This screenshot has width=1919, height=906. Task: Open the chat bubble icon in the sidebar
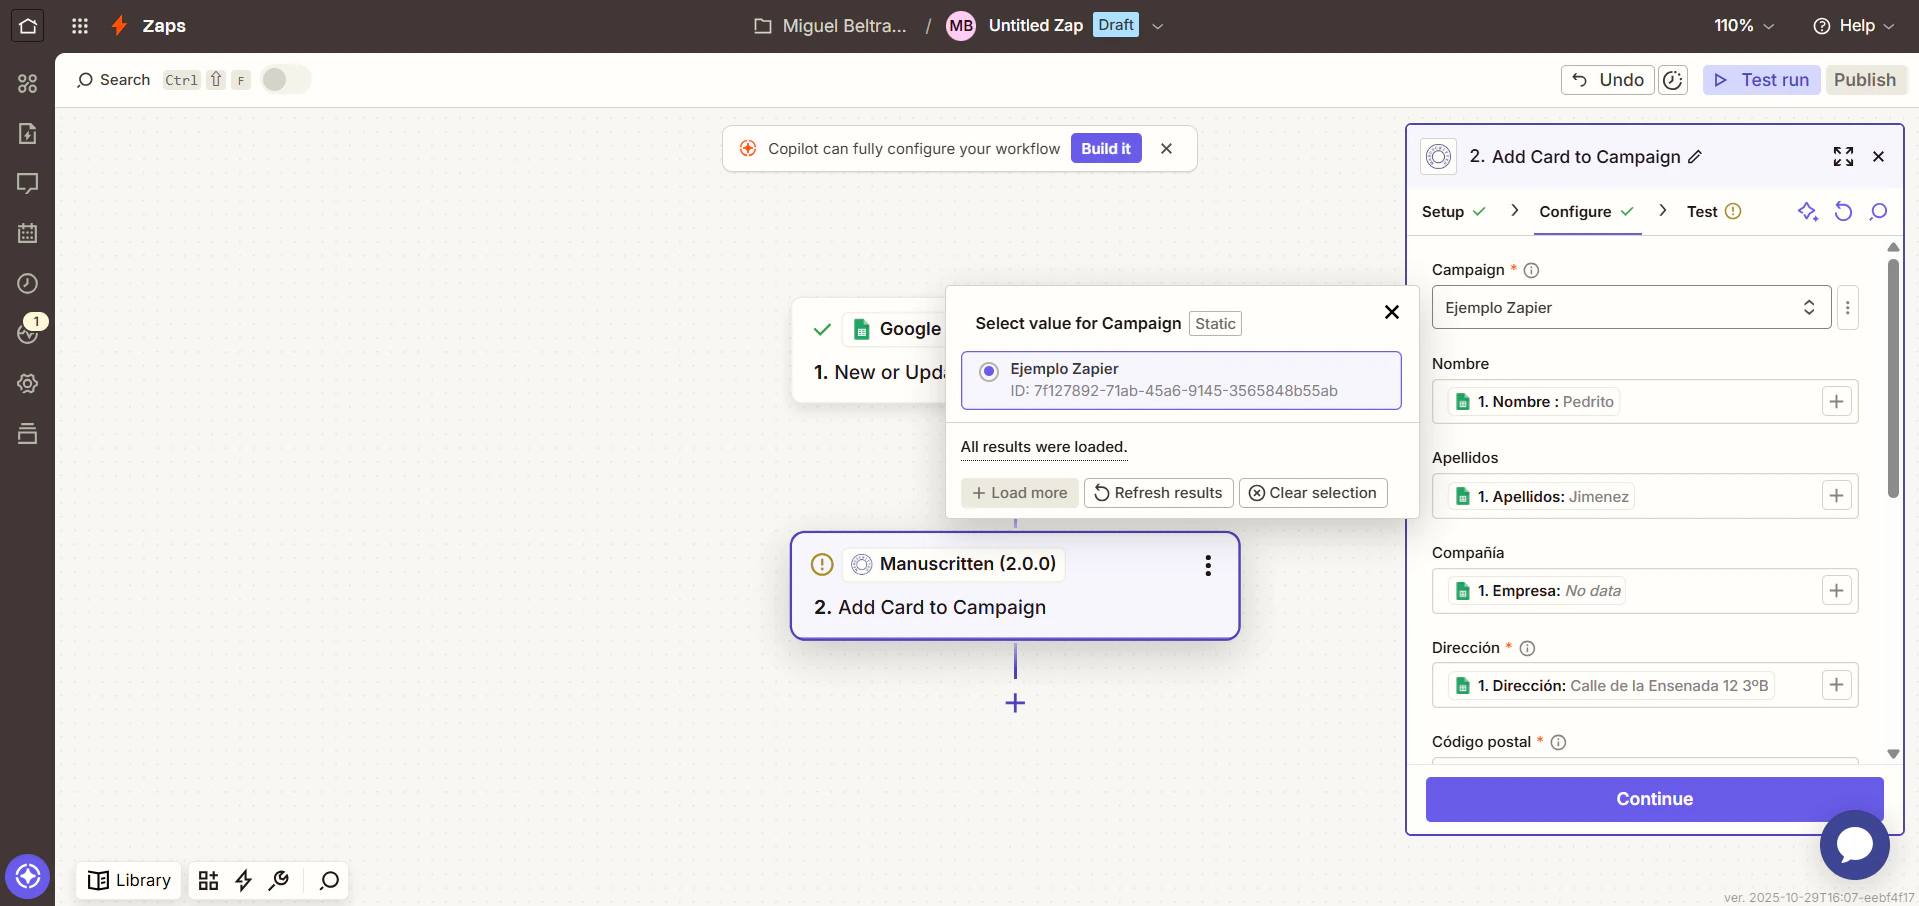coord(27,184)
